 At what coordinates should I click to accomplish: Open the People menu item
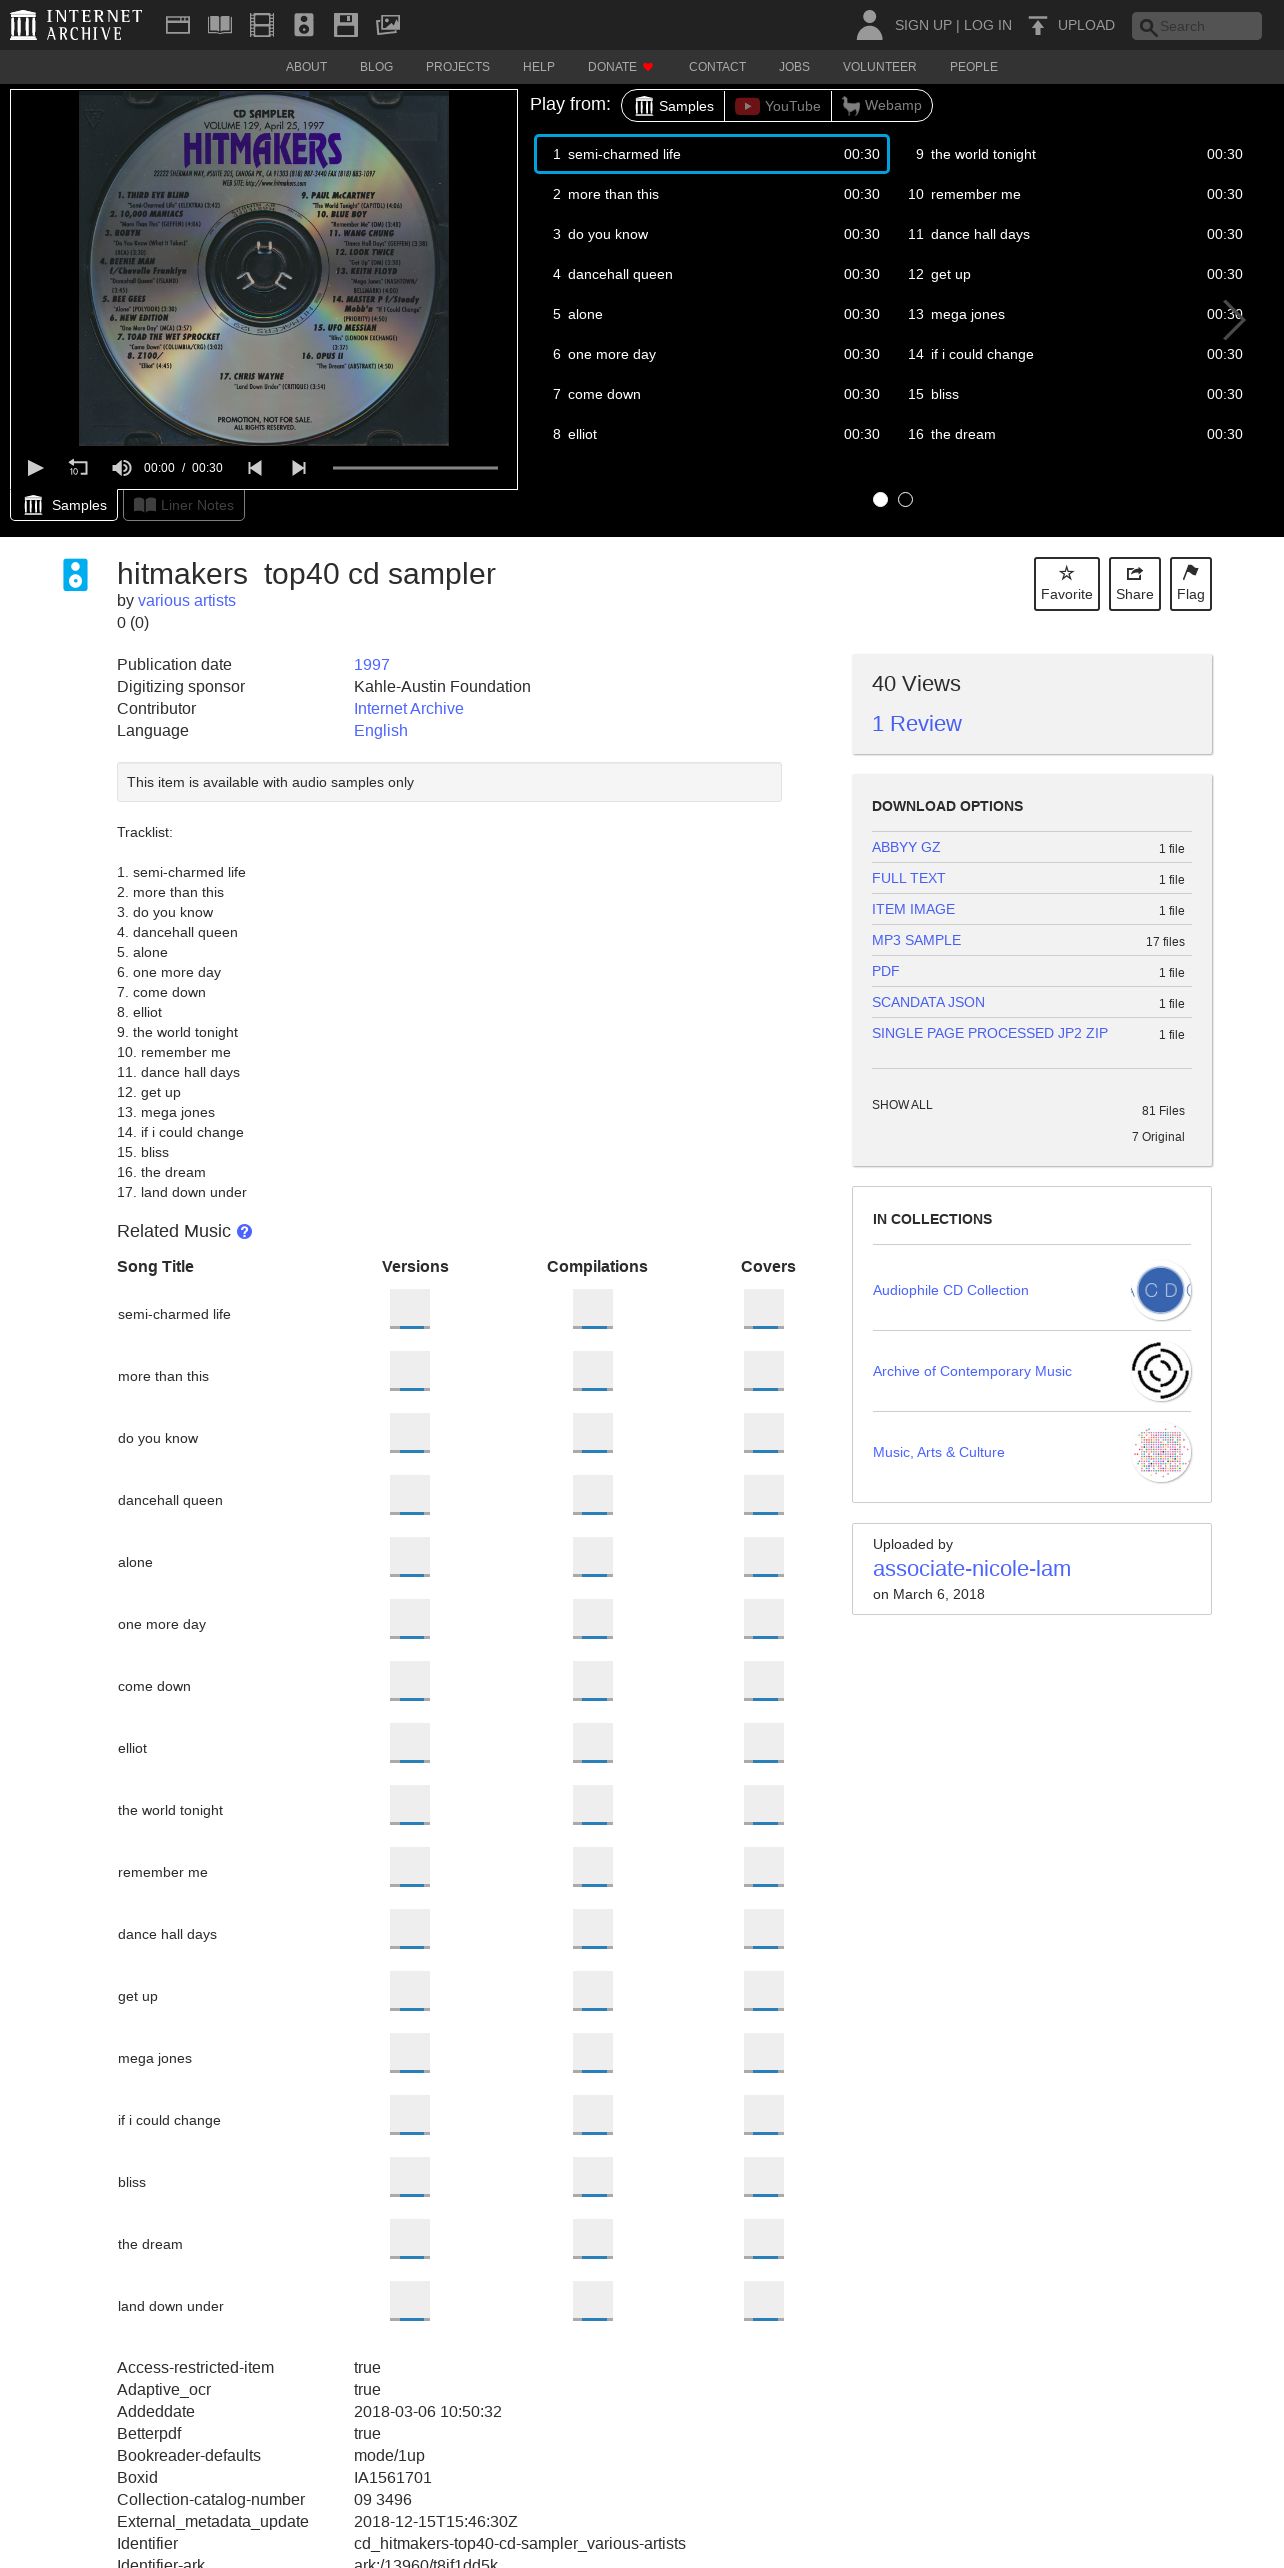point(974,67)
